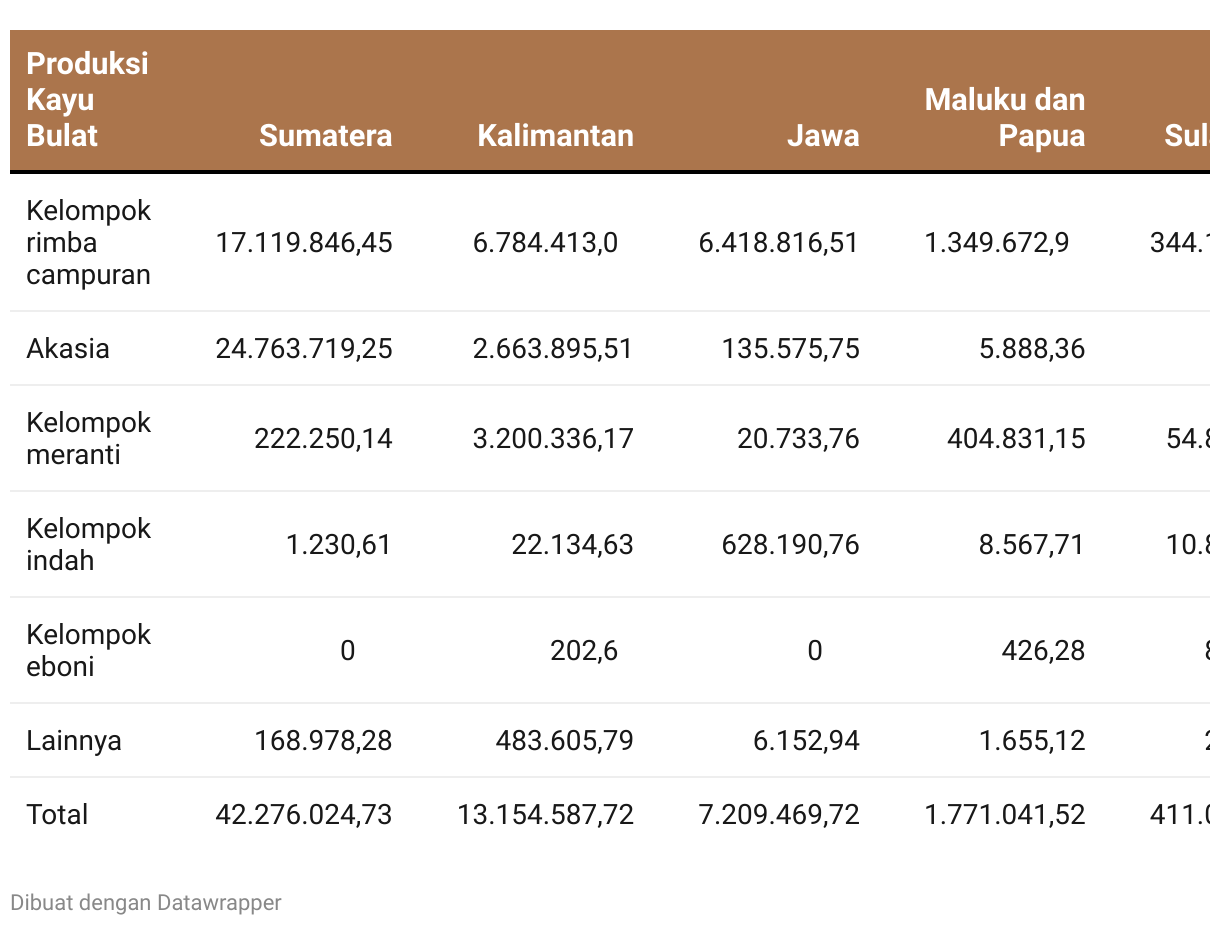Click the Total row label
This screenshot has height=926, width=1220.
pos(57,815)
